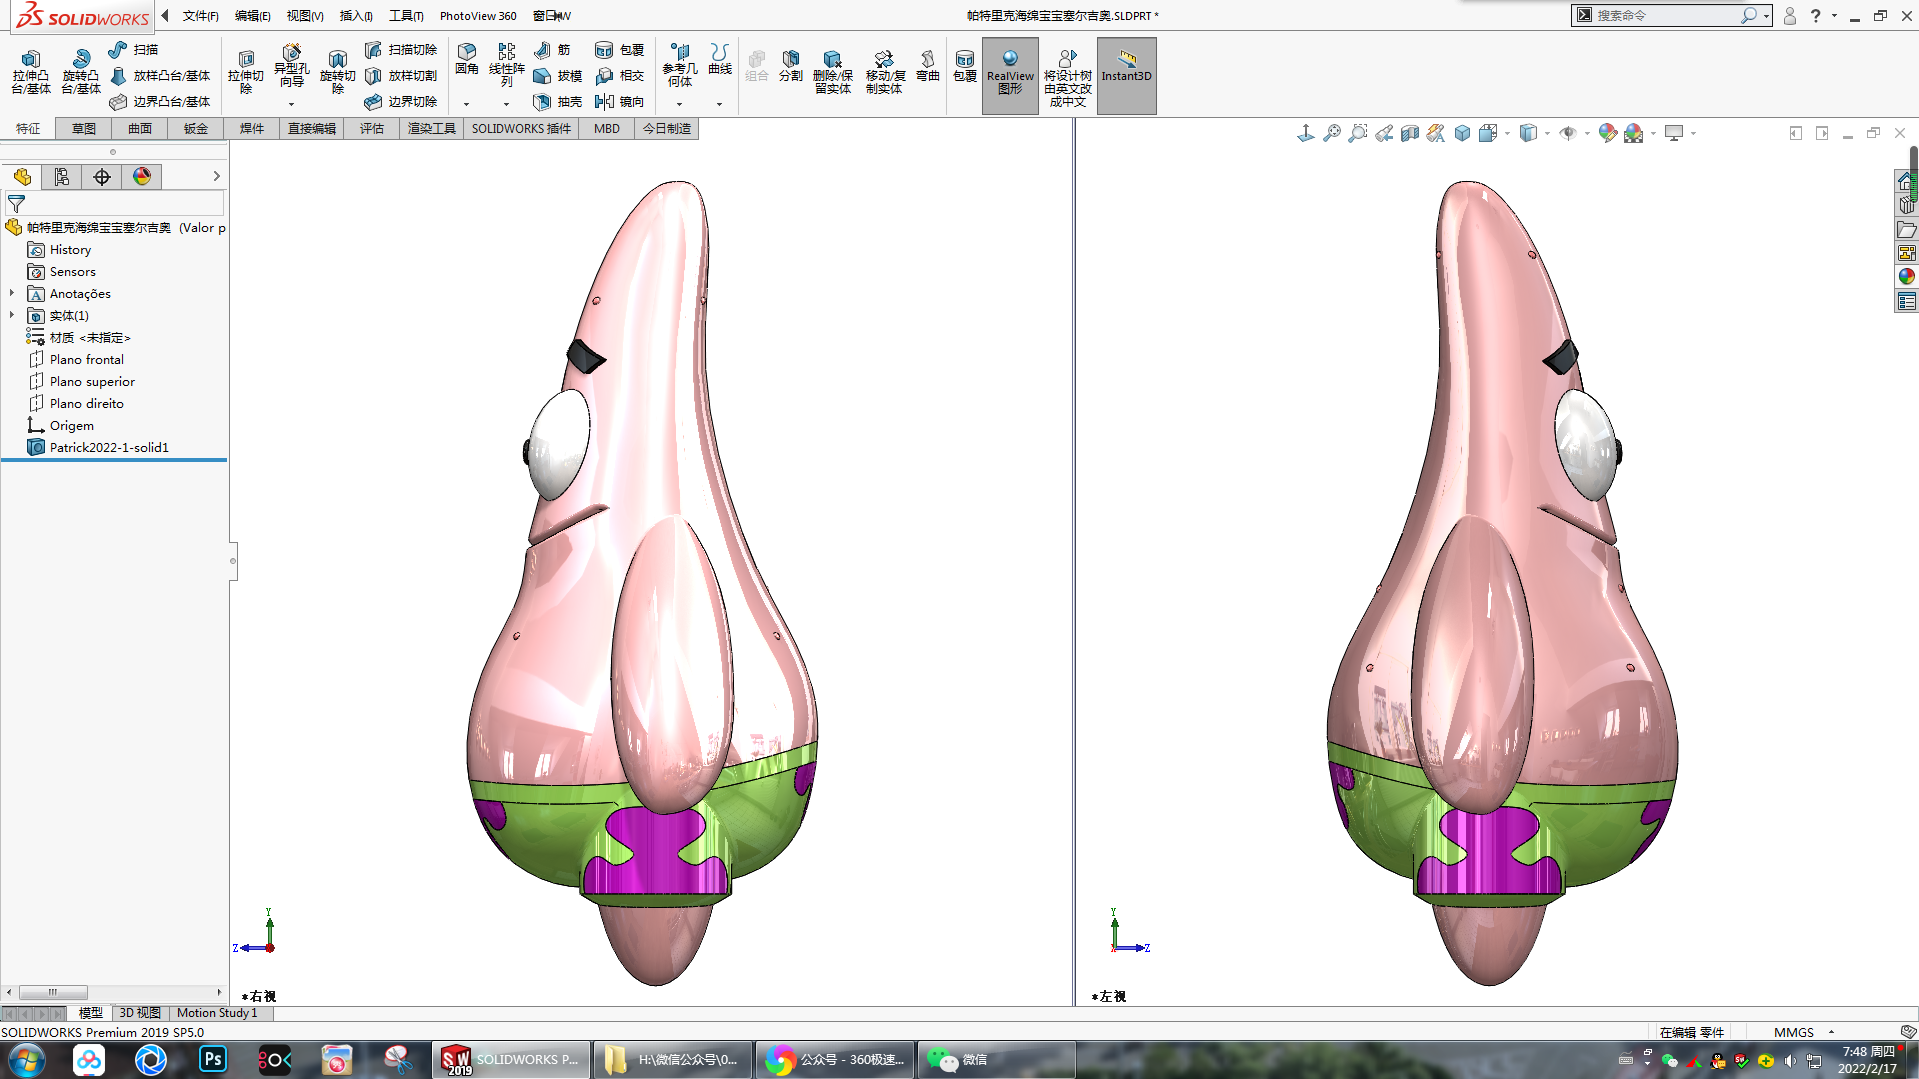Image resolution: width=1919 pixels, height=1079 pixels.
Task: Open the 文件(F) menu
Action: coord(200,16)
